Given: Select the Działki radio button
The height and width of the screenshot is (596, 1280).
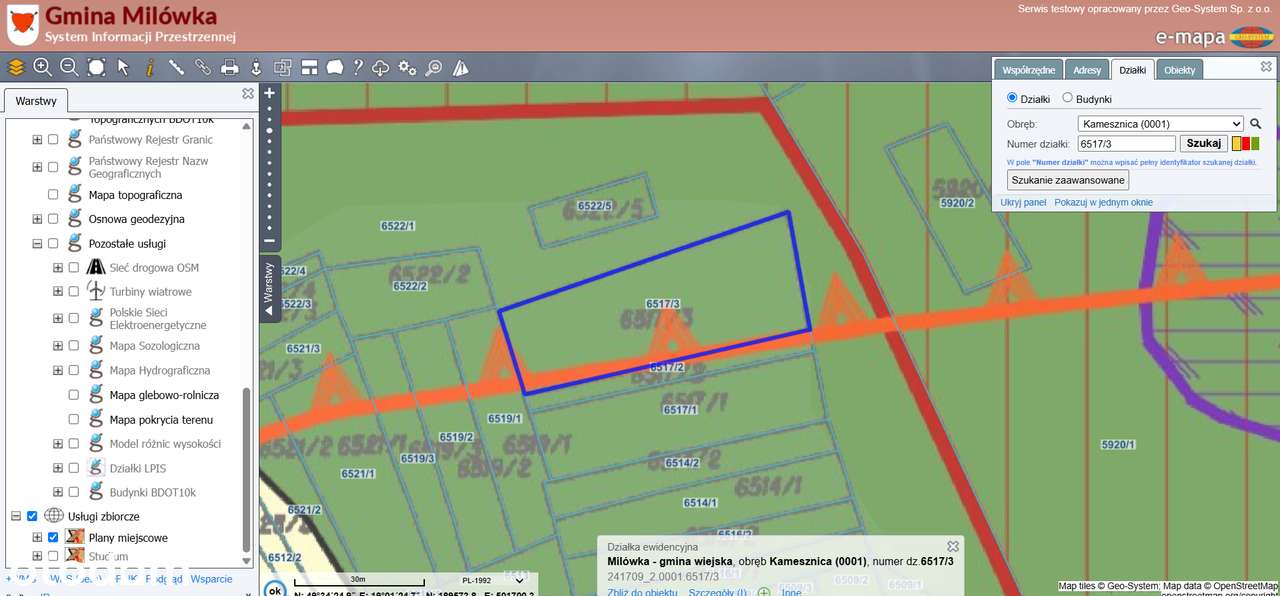Looking at the screenshot, I should click(1012, 98).
